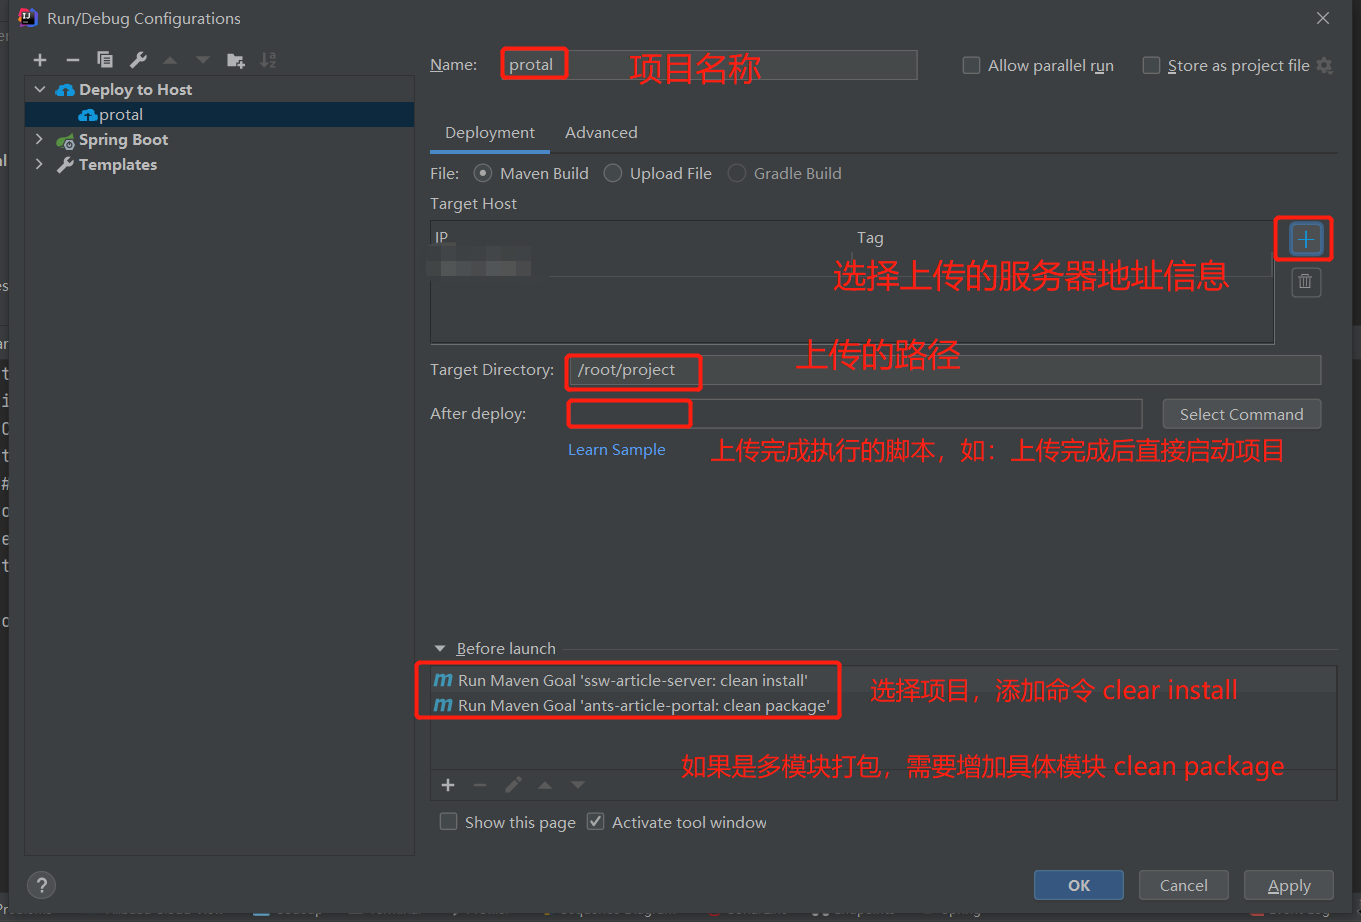Edit the selected before launch task
The image size is (1361, 922).
coord(513,785)
